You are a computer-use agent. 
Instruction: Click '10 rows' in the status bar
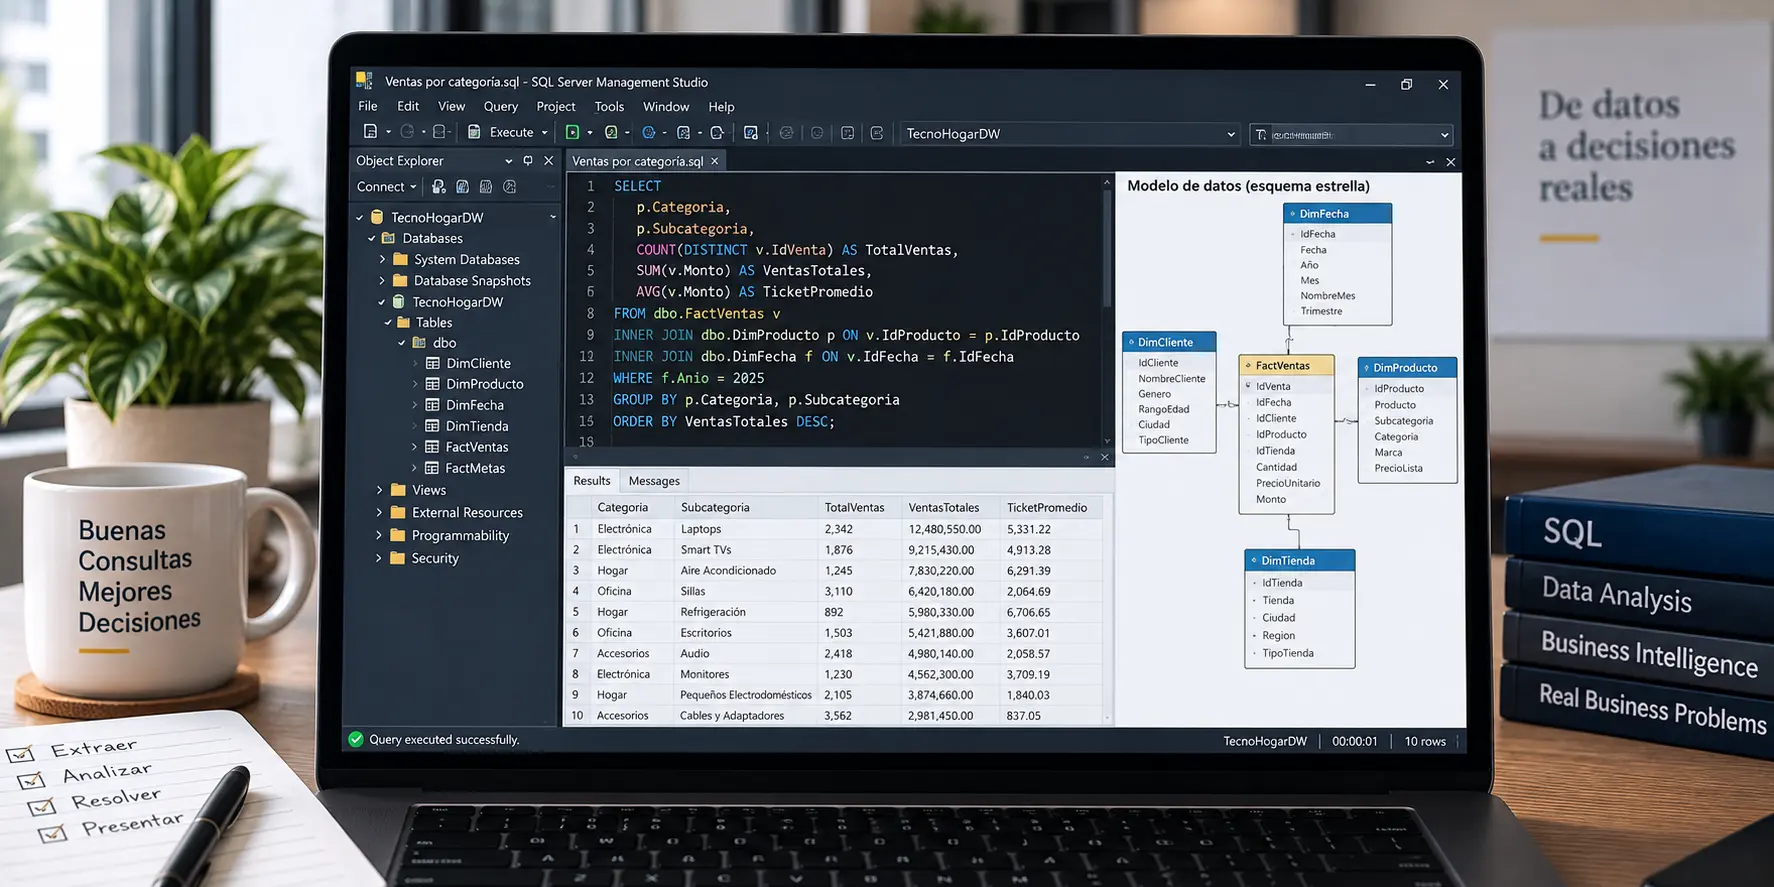point(1425,741)
